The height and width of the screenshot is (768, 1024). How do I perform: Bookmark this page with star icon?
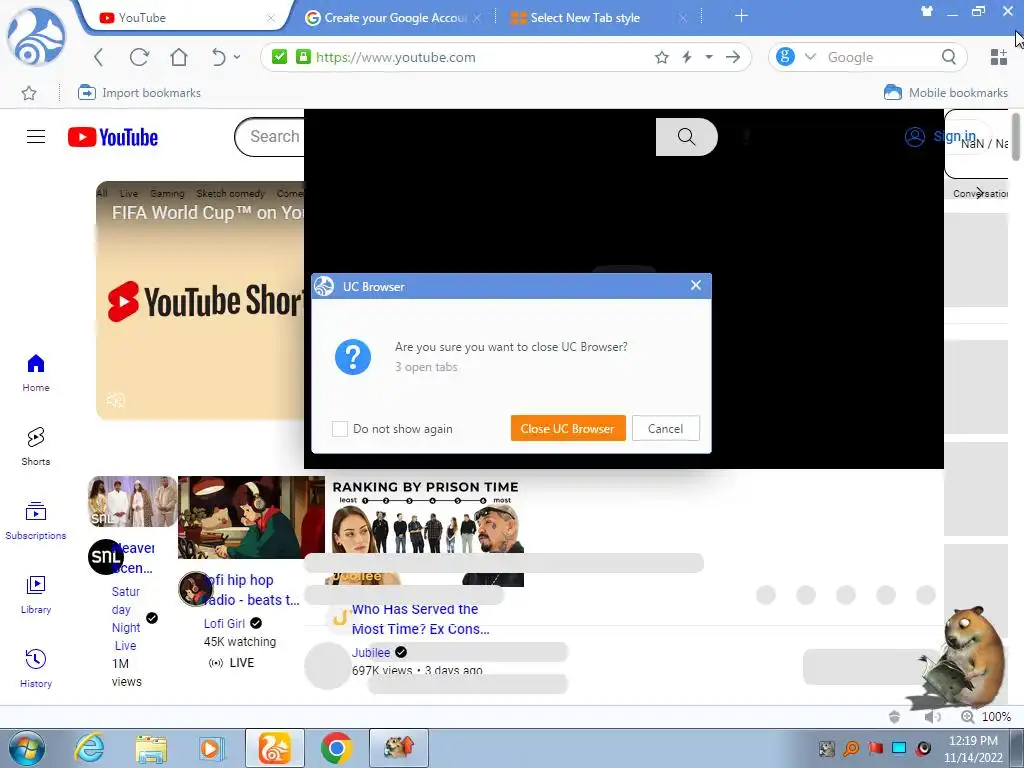pyautogui.click(x=662, y=57)
